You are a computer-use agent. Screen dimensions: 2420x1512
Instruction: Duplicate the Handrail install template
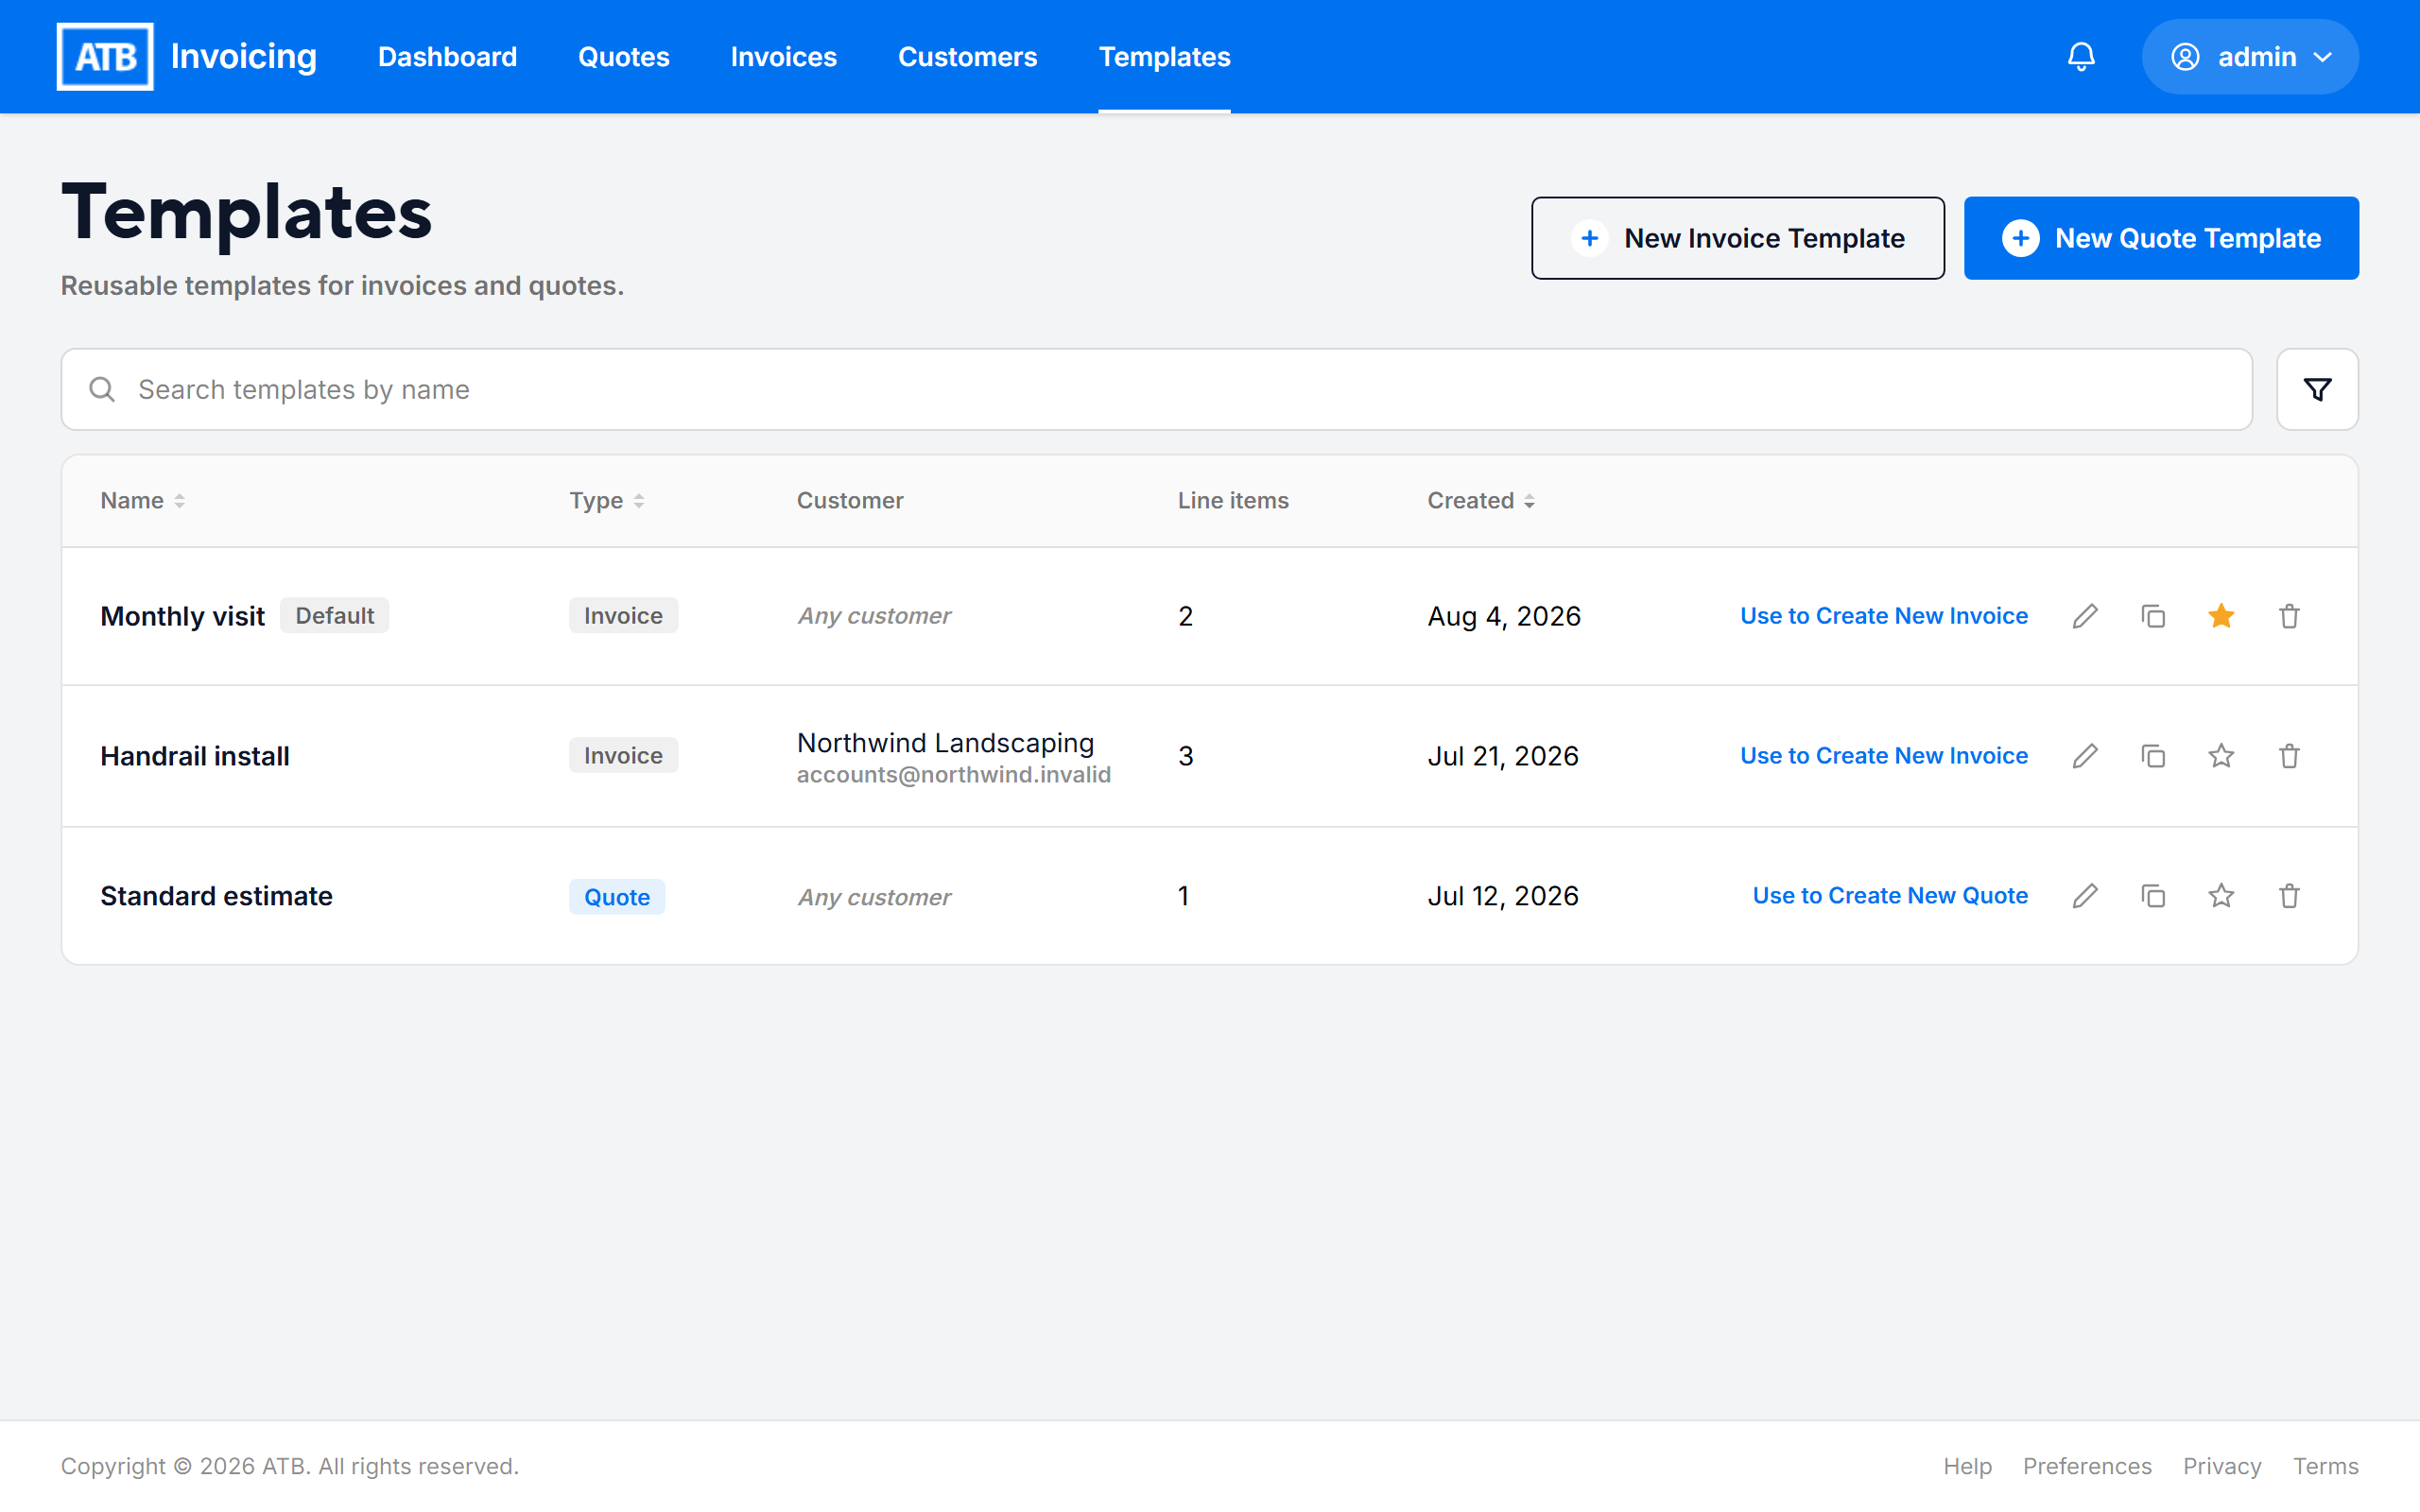click(2153, 756)
